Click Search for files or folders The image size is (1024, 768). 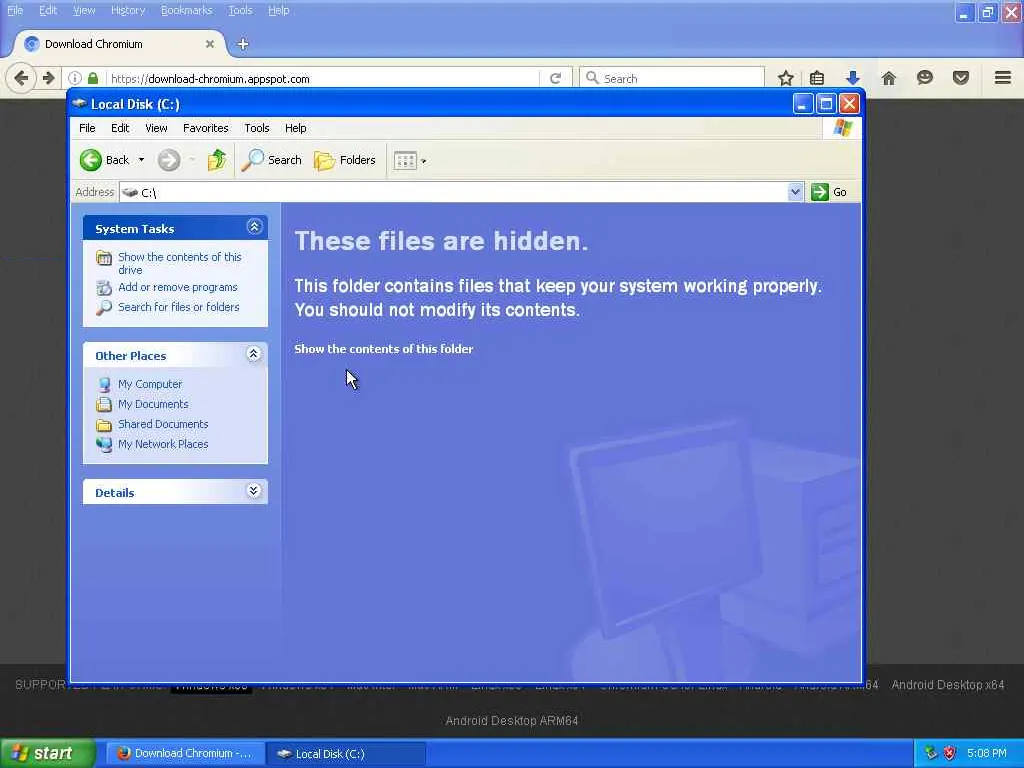pyautogui.click(x=178, y=306)
